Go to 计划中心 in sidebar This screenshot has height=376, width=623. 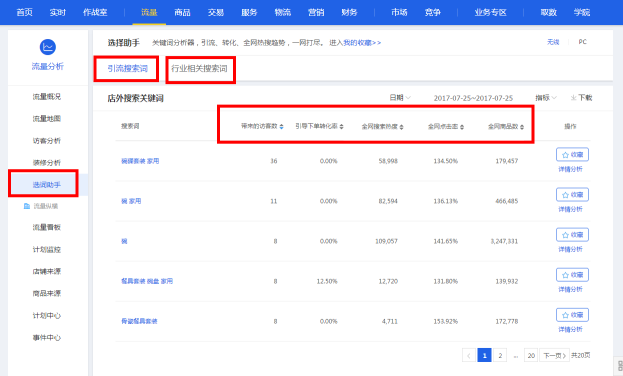tap(47, 316)
